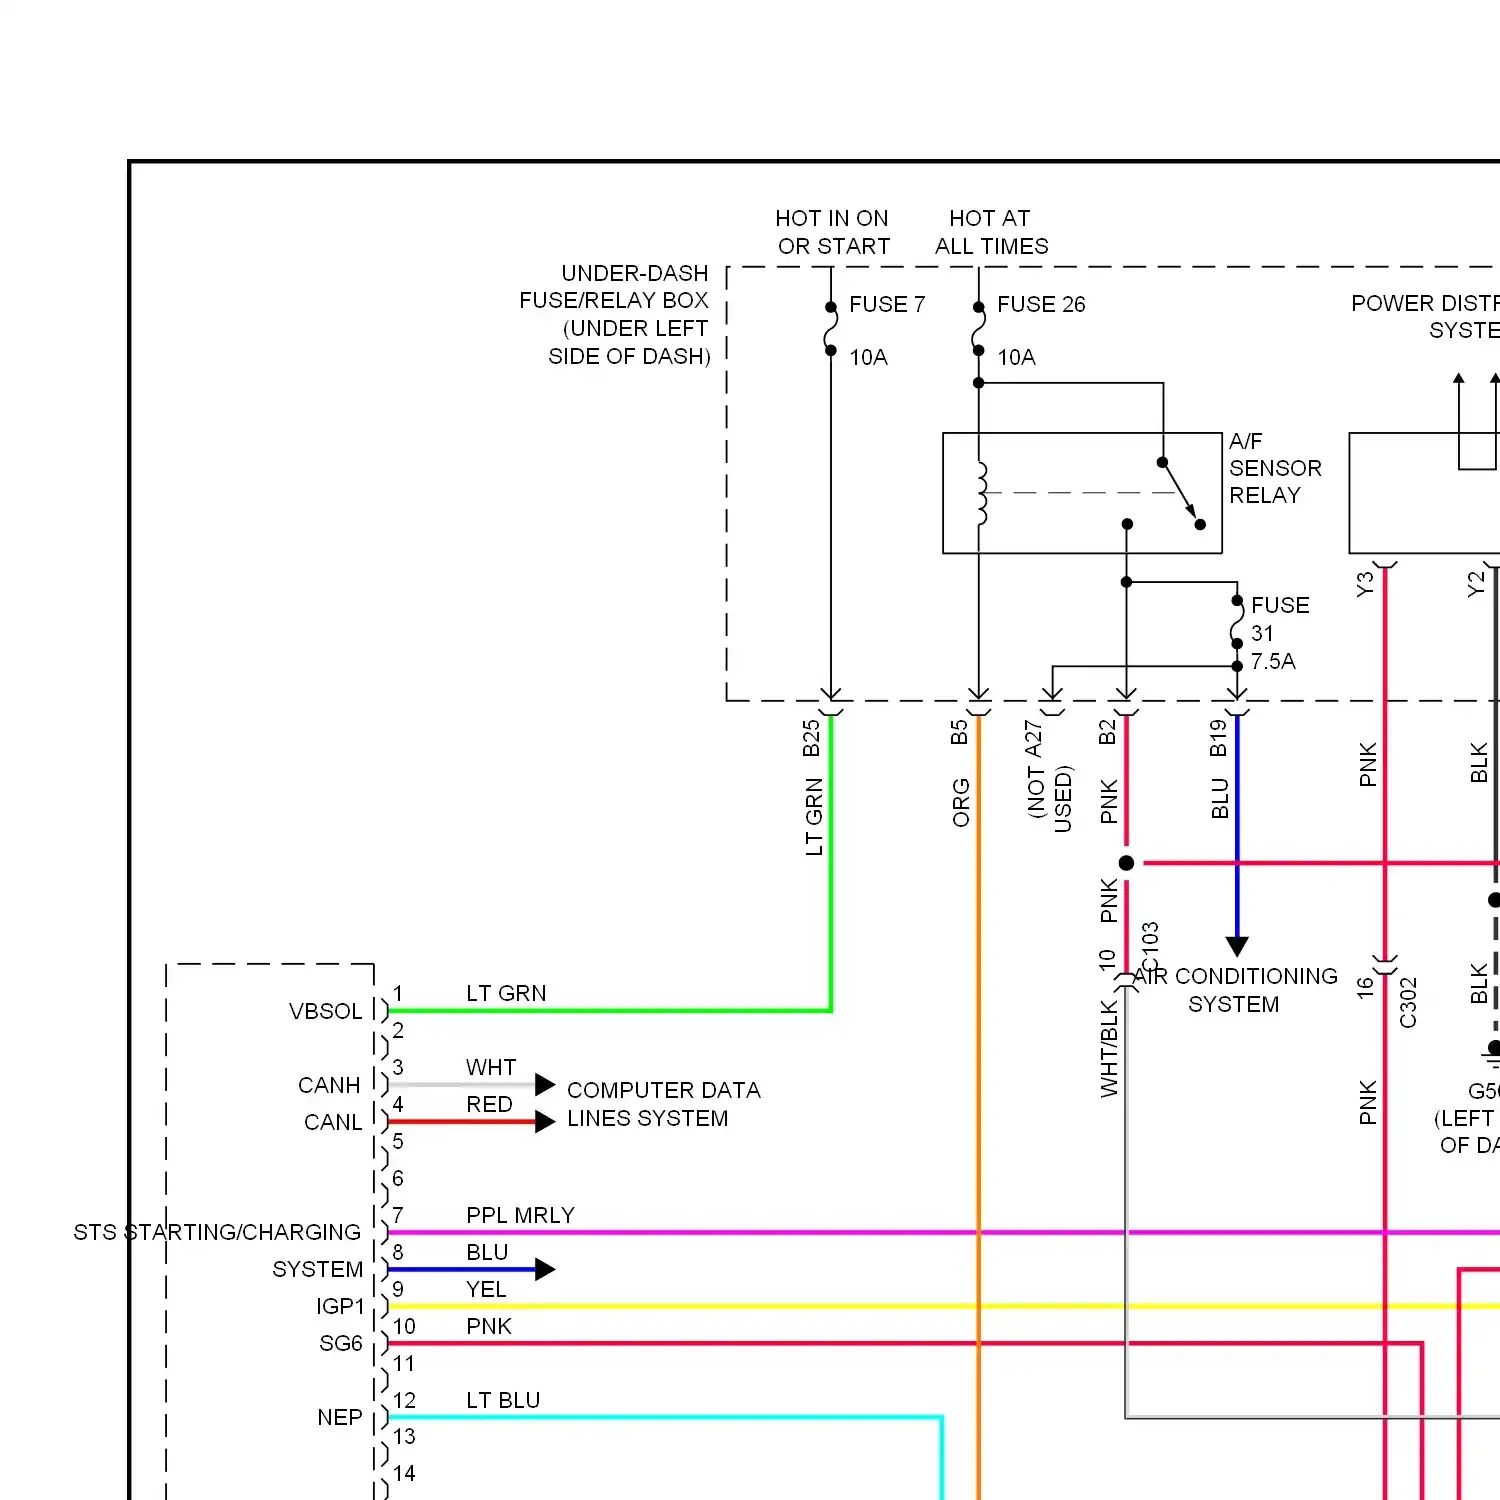Click the 'PPL MRLY' wire label
The width and height of the screenshot is (1500, 1500).
[520, 1215]
